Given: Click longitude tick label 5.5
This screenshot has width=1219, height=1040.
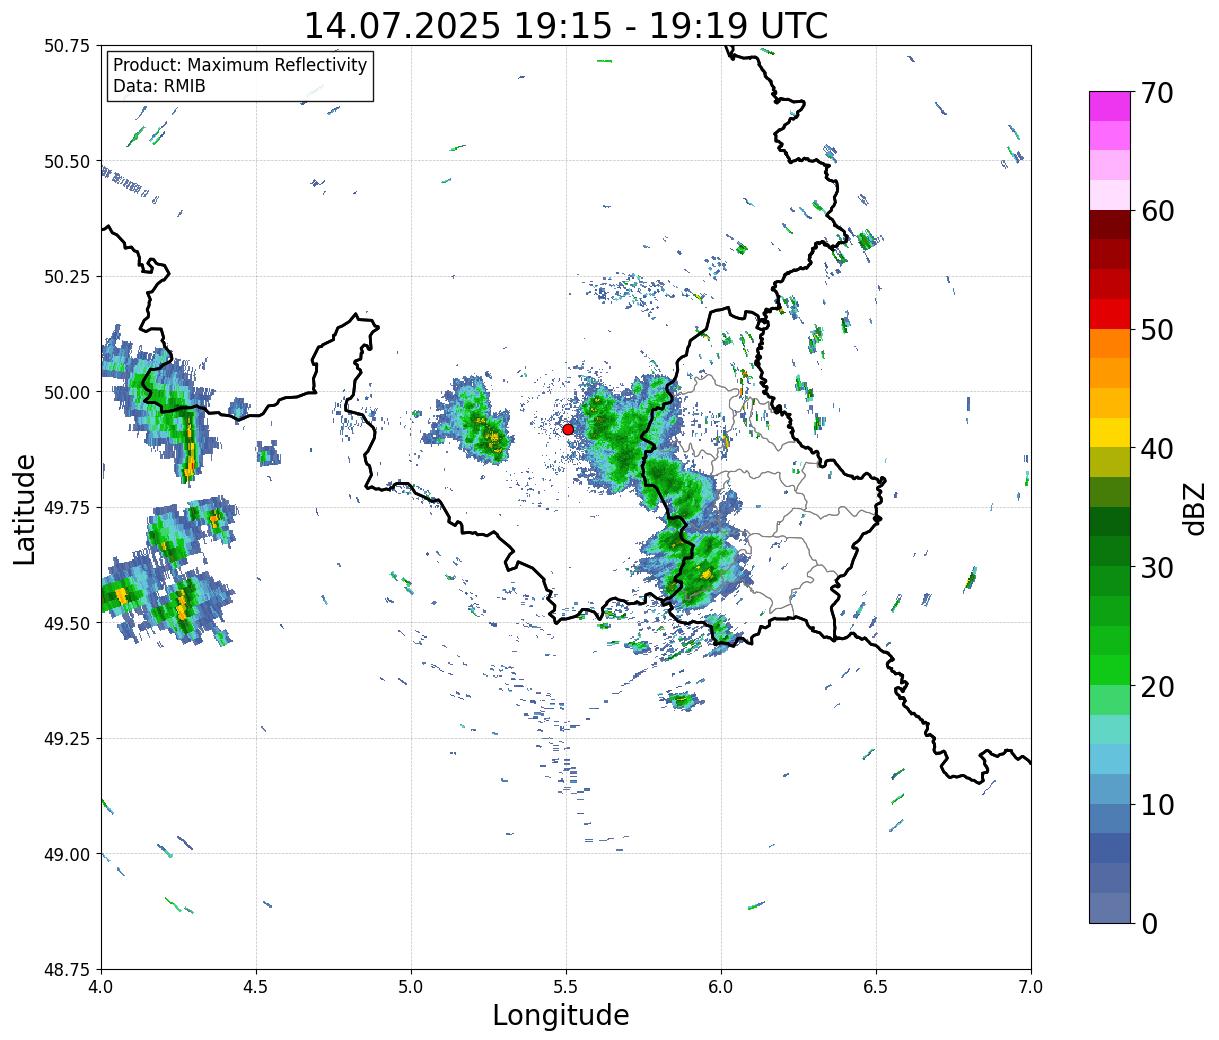Looking at the screenshot, I should pyautogui.click(x=566, y=987).
